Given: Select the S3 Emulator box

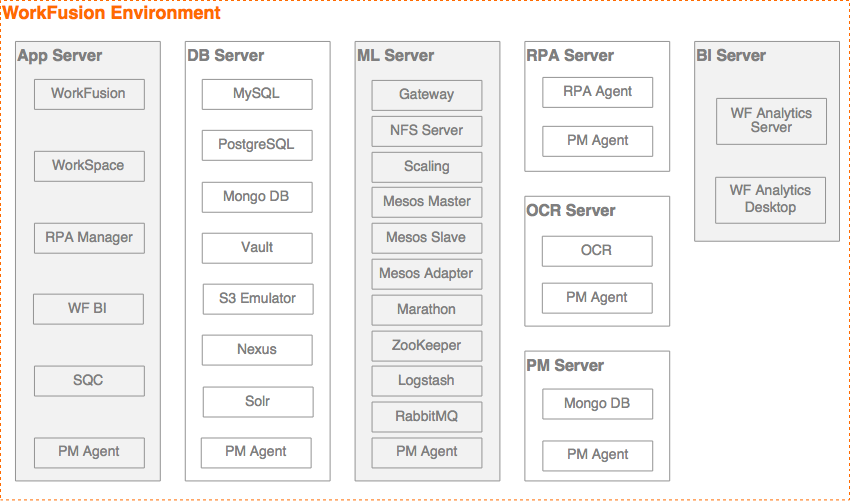Looking at the screenshot, I should 258,299.
